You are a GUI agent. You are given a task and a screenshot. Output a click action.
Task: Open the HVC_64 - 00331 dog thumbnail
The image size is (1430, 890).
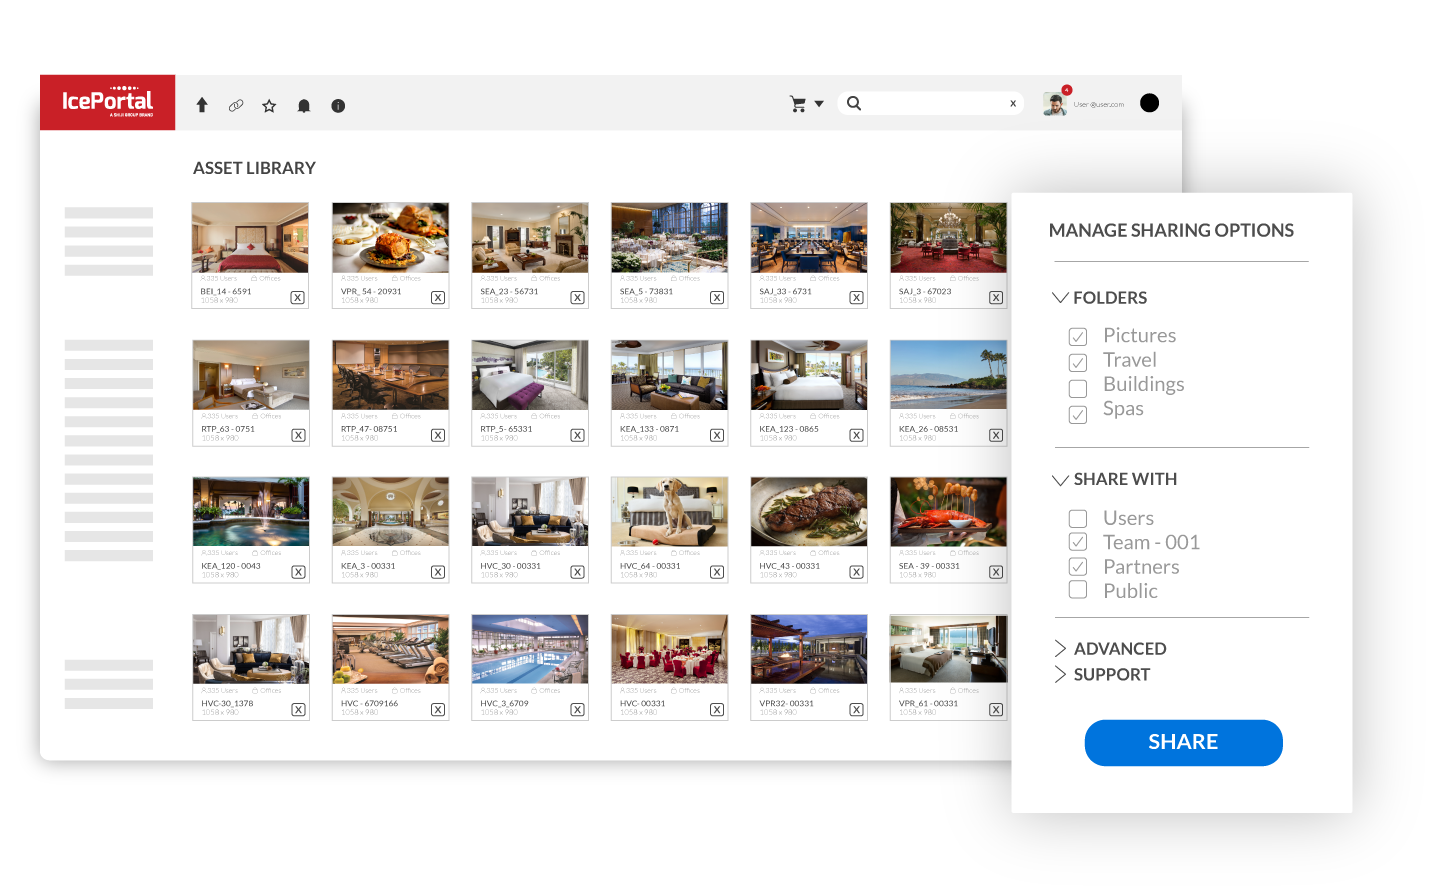(x=669, y=512)
